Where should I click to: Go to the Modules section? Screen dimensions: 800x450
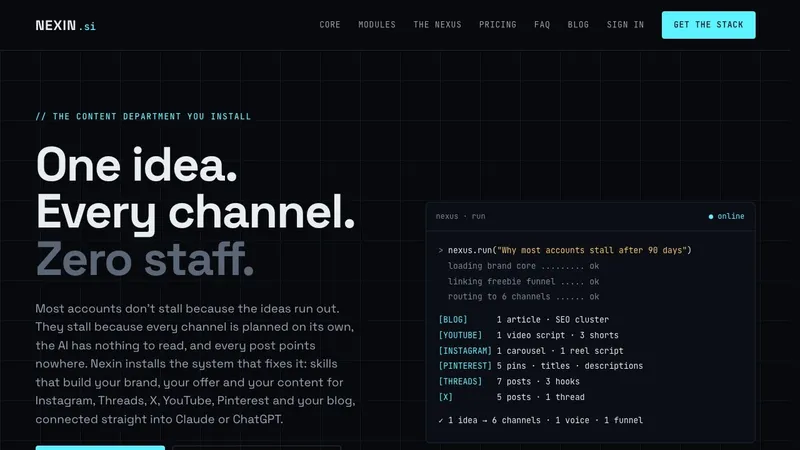377,24
